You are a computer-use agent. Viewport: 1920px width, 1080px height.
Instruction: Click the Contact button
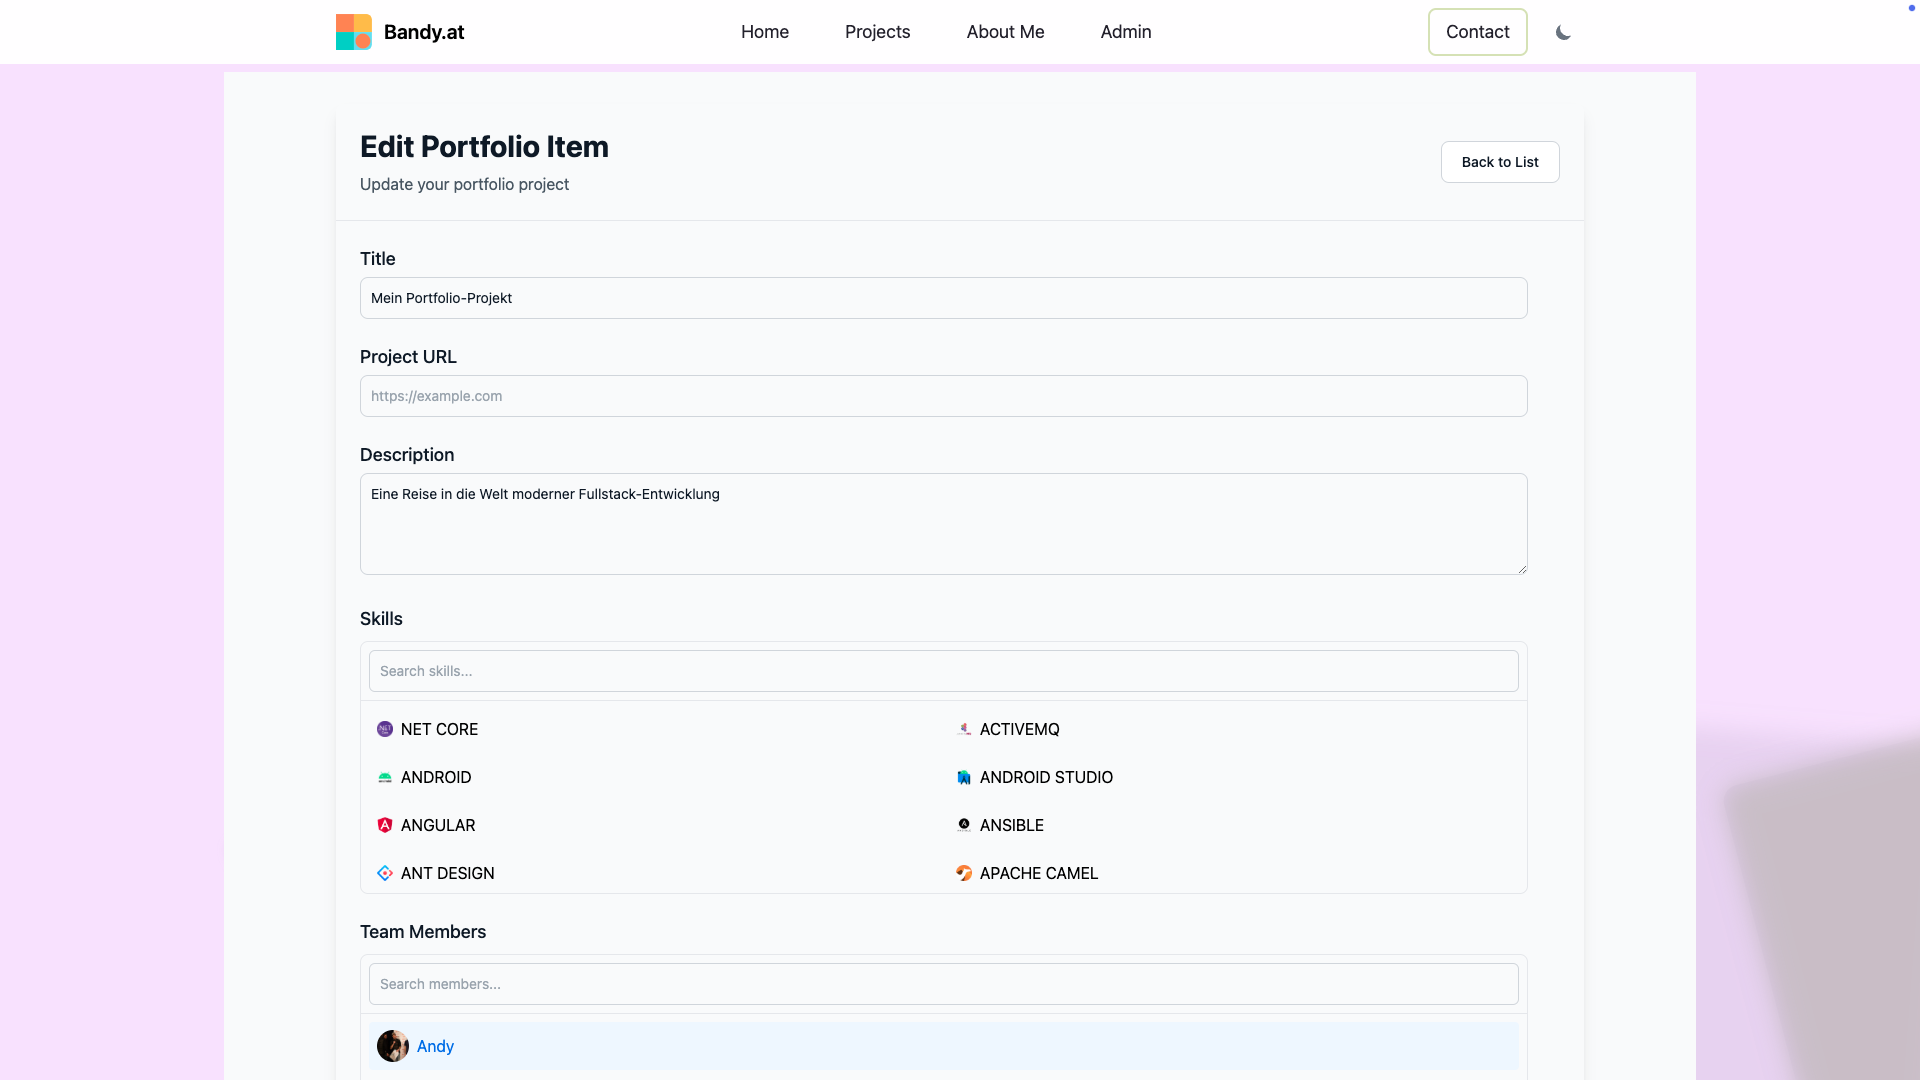[x=1478, y=32]
